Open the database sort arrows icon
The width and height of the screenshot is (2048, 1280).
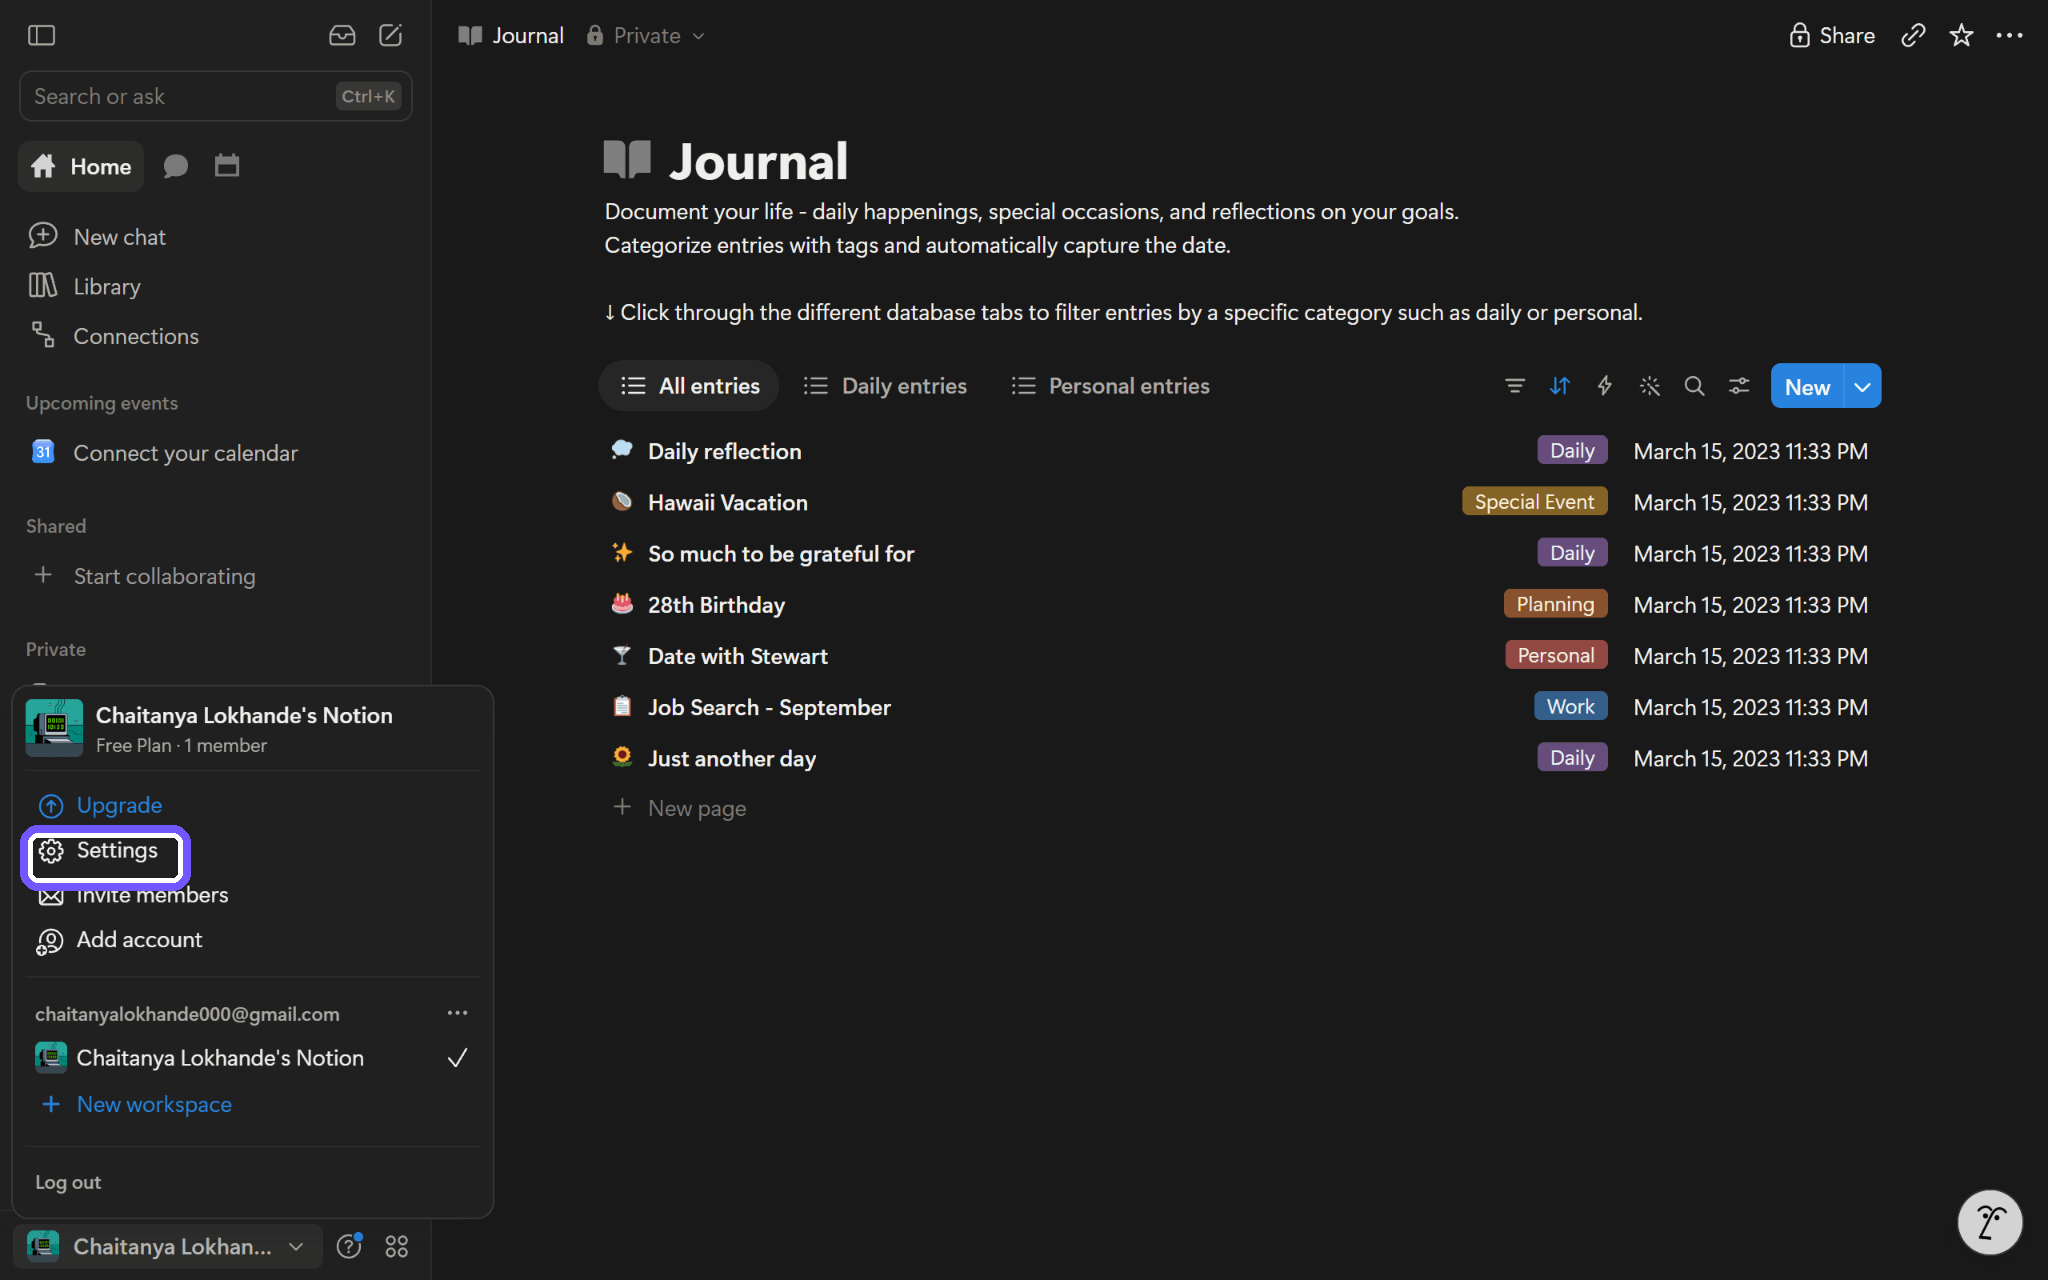[x=1560, y=386]
